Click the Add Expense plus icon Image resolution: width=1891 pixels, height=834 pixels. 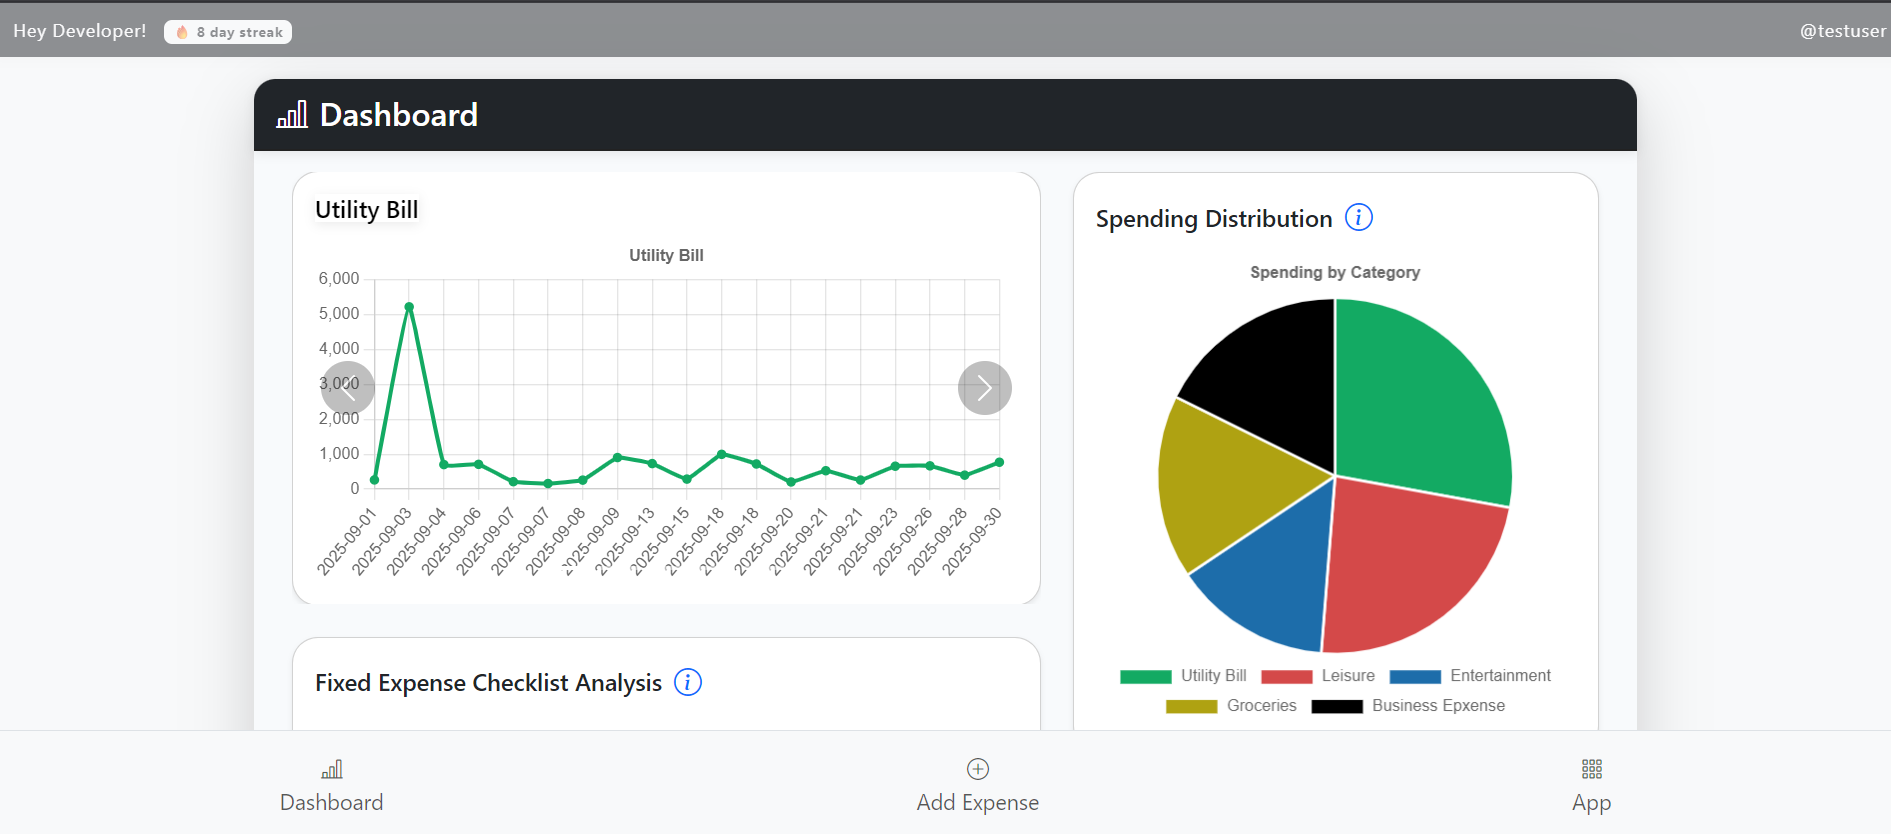point(977,769)
